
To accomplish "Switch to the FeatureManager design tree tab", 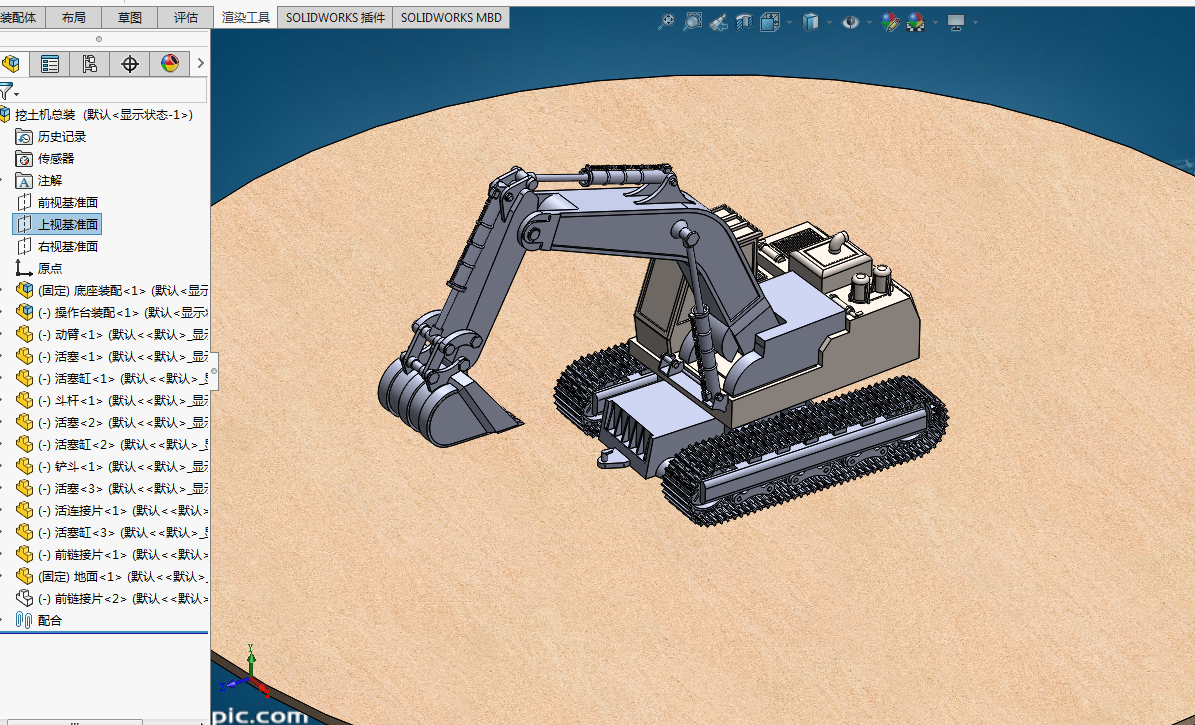I will point(12,64).
